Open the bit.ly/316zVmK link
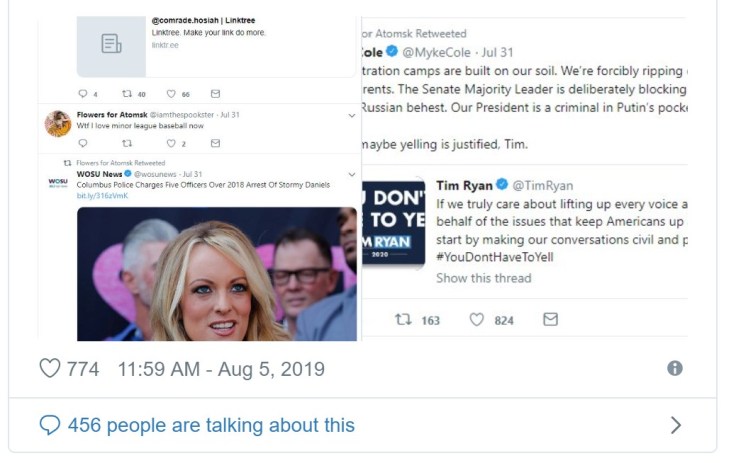Viewport: 736px width, 463px height. (x=102, y=195)
